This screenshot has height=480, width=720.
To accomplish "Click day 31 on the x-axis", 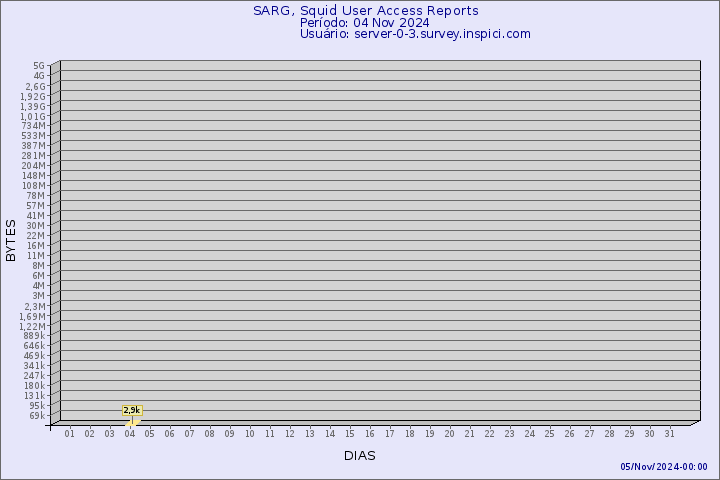I will coord(669,434).
